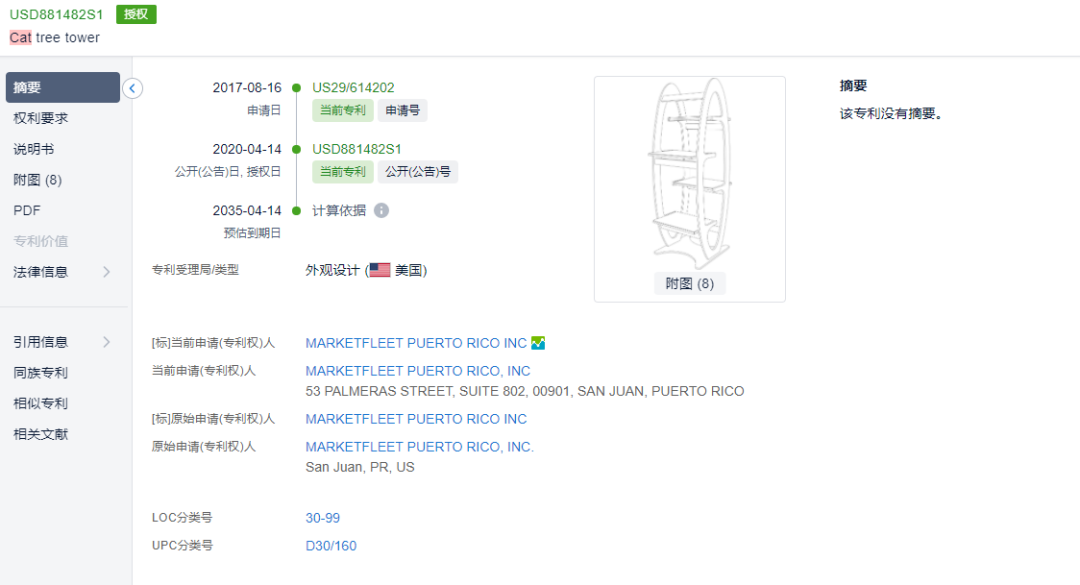
Task: Click the 申请号 tag button
Action: [402, 110]
